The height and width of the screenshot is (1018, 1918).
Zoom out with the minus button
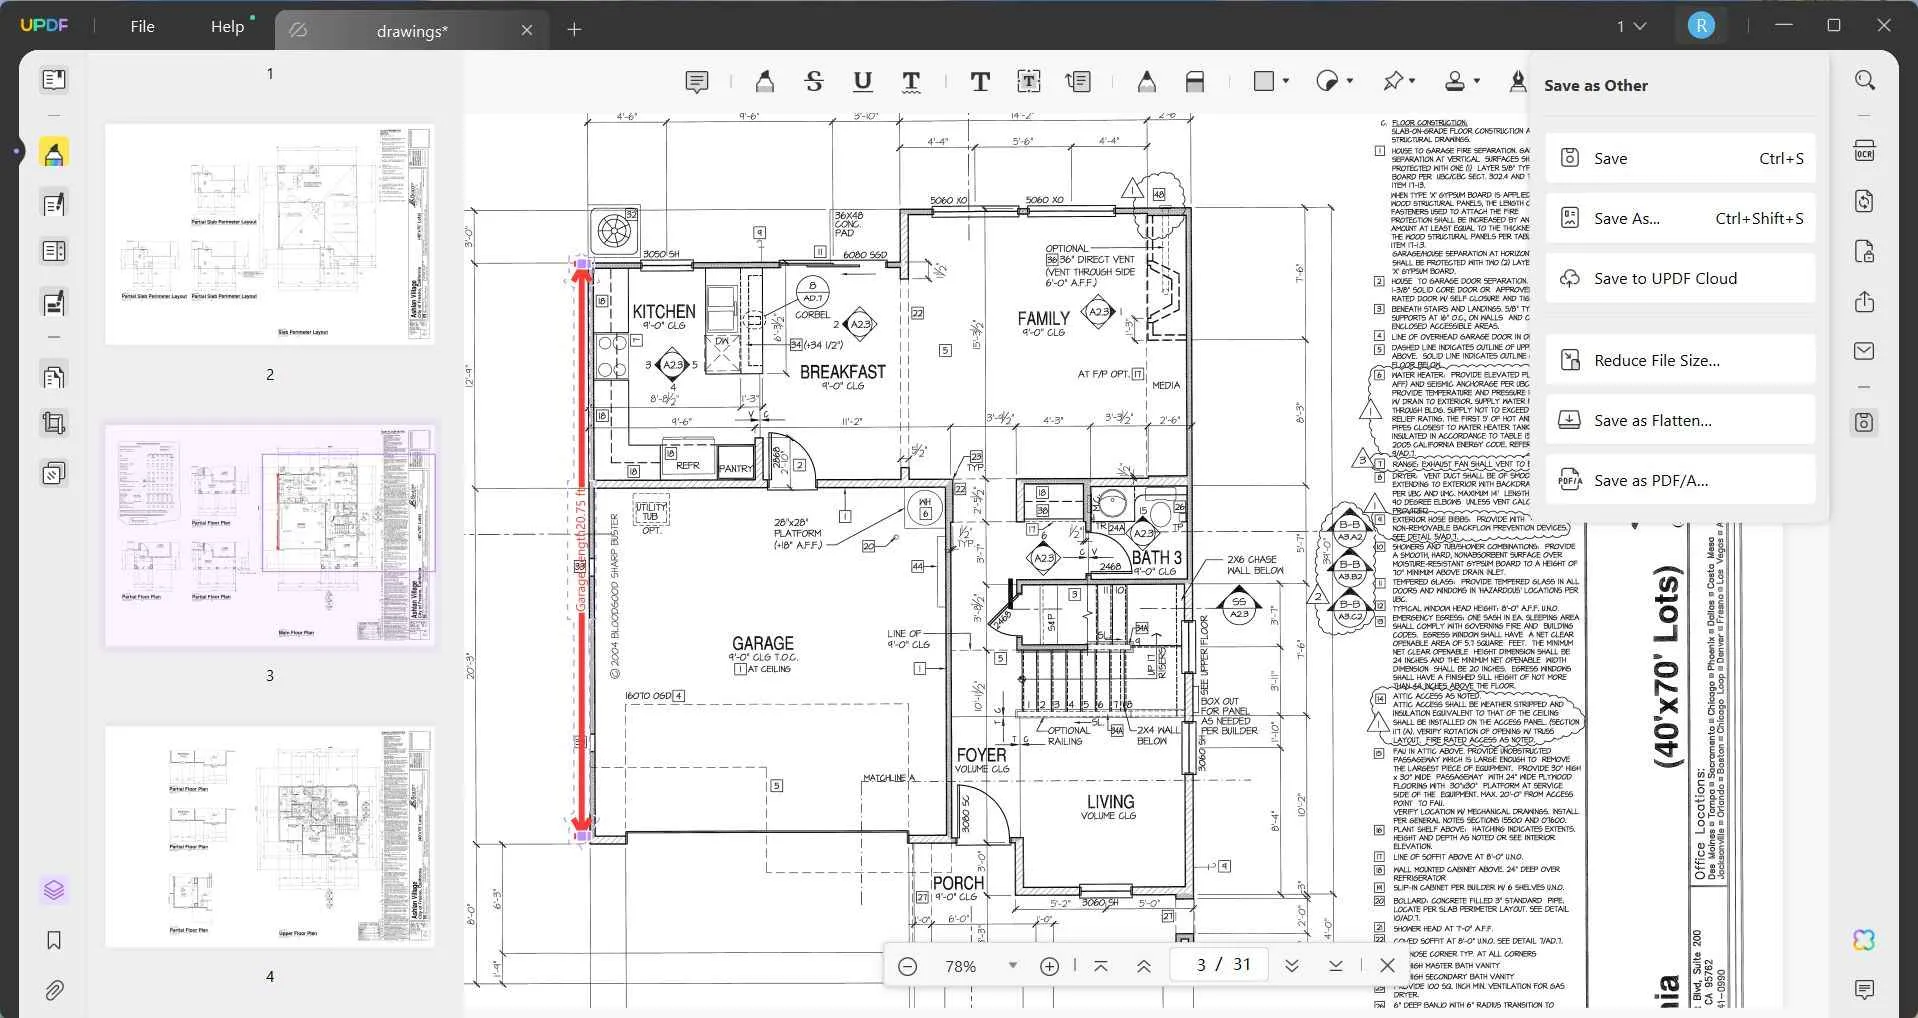click(x=907, y=966)
